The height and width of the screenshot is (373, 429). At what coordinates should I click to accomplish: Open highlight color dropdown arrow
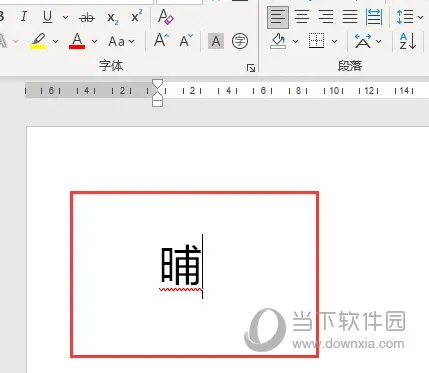pyautogui.click(x=55, y=42)
